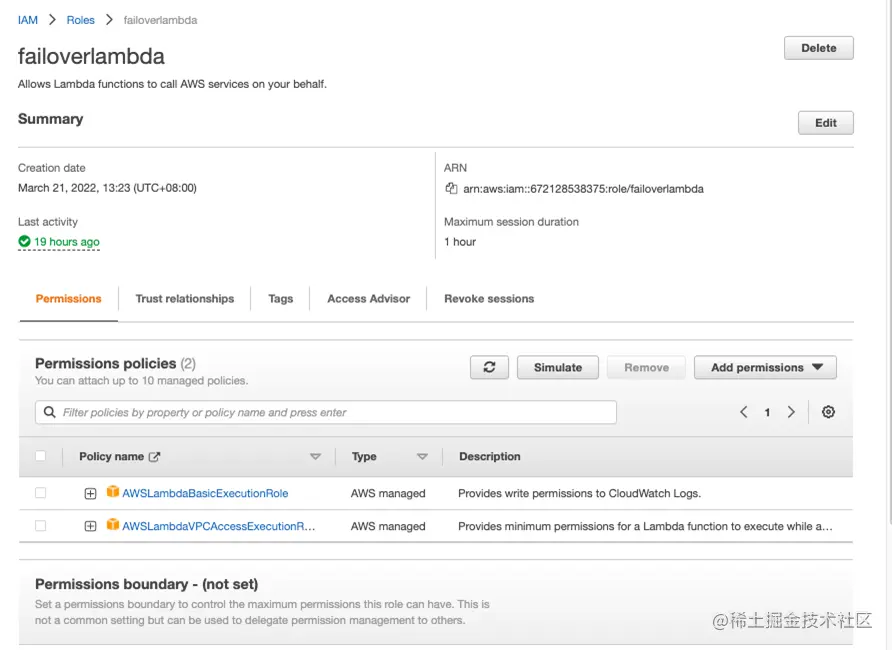892x650 pixels.
Task: Click the failoverlambda breadcrumb text
Action: pos(160,20)
